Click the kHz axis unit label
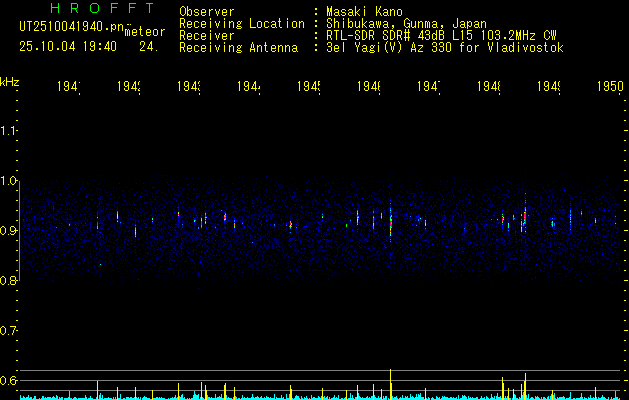 (x=10, y=82)
